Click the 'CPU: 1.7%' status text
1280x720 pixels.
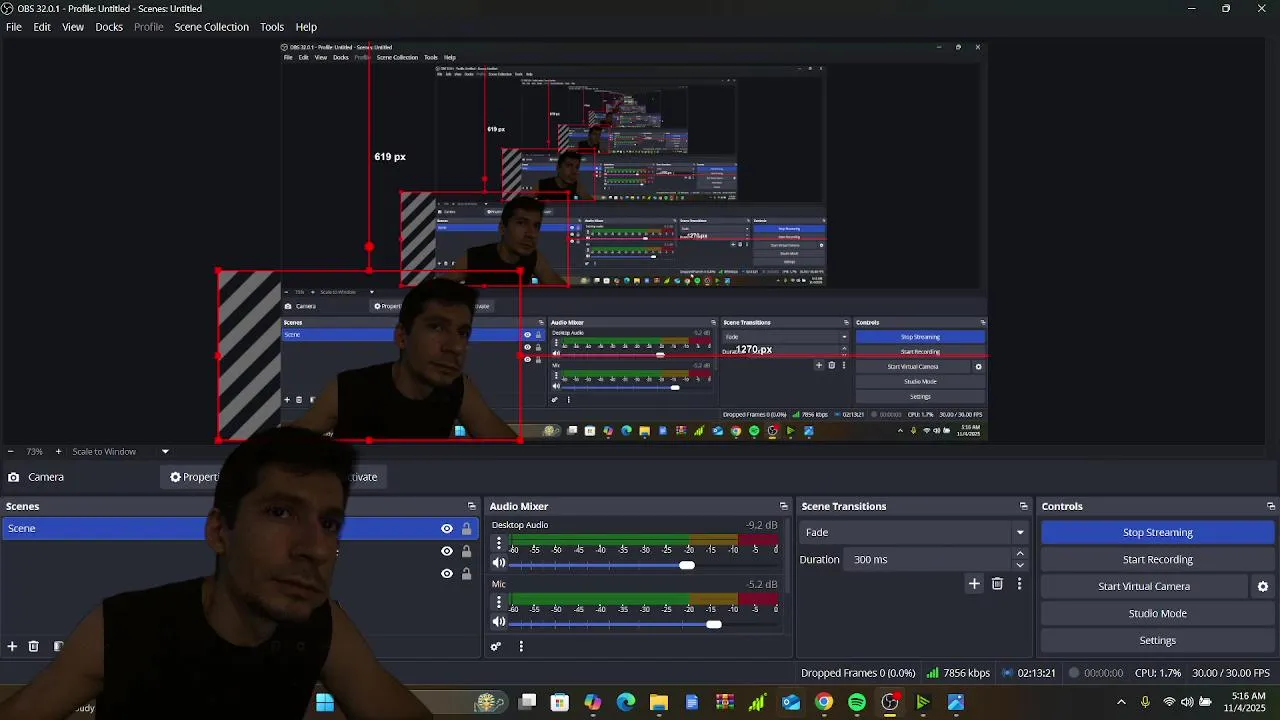point(1158,673)
